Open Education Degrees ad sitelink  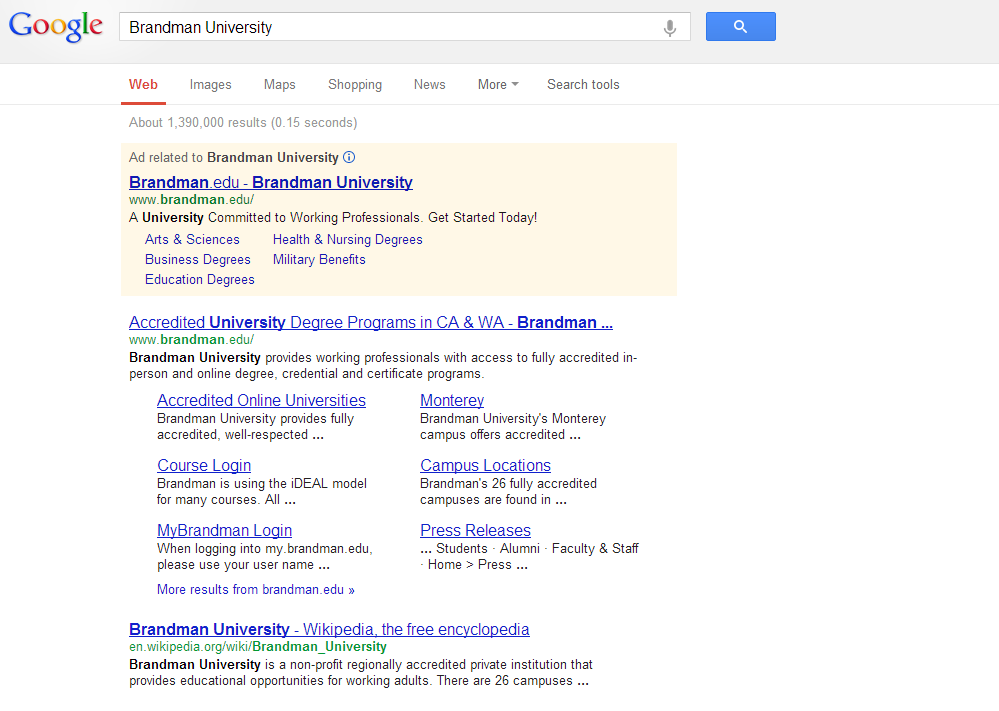tap(199, 279)
